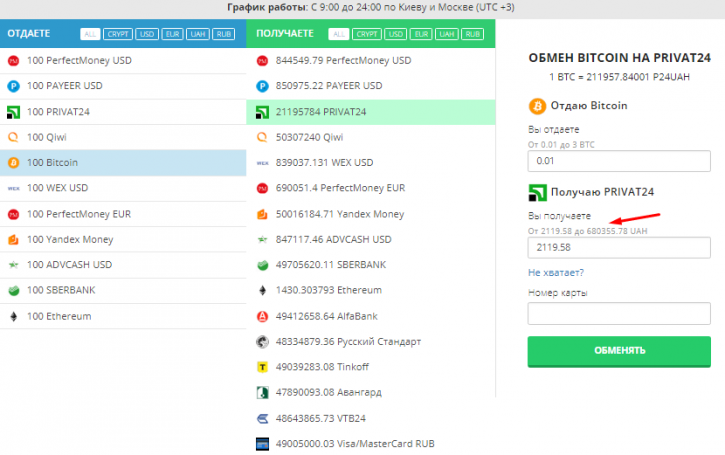This screenshot has height=455, width=725.
Task: Select CRYPT filter under ОТДАЕТЕ
Action: tap(118, 34)
